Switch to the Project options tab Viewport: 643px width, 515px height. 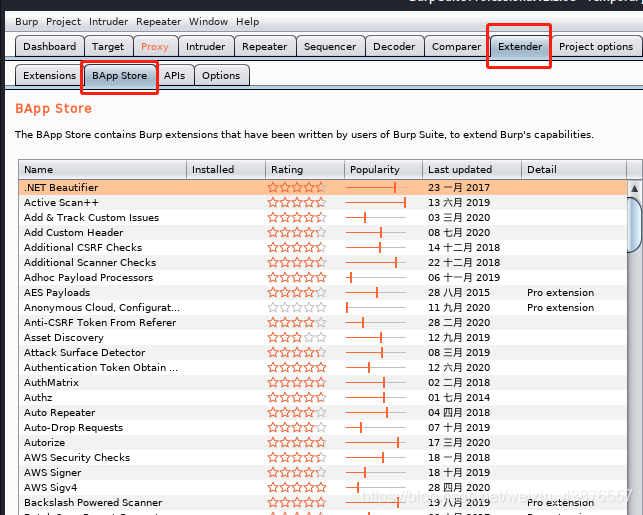click(596, 46)
